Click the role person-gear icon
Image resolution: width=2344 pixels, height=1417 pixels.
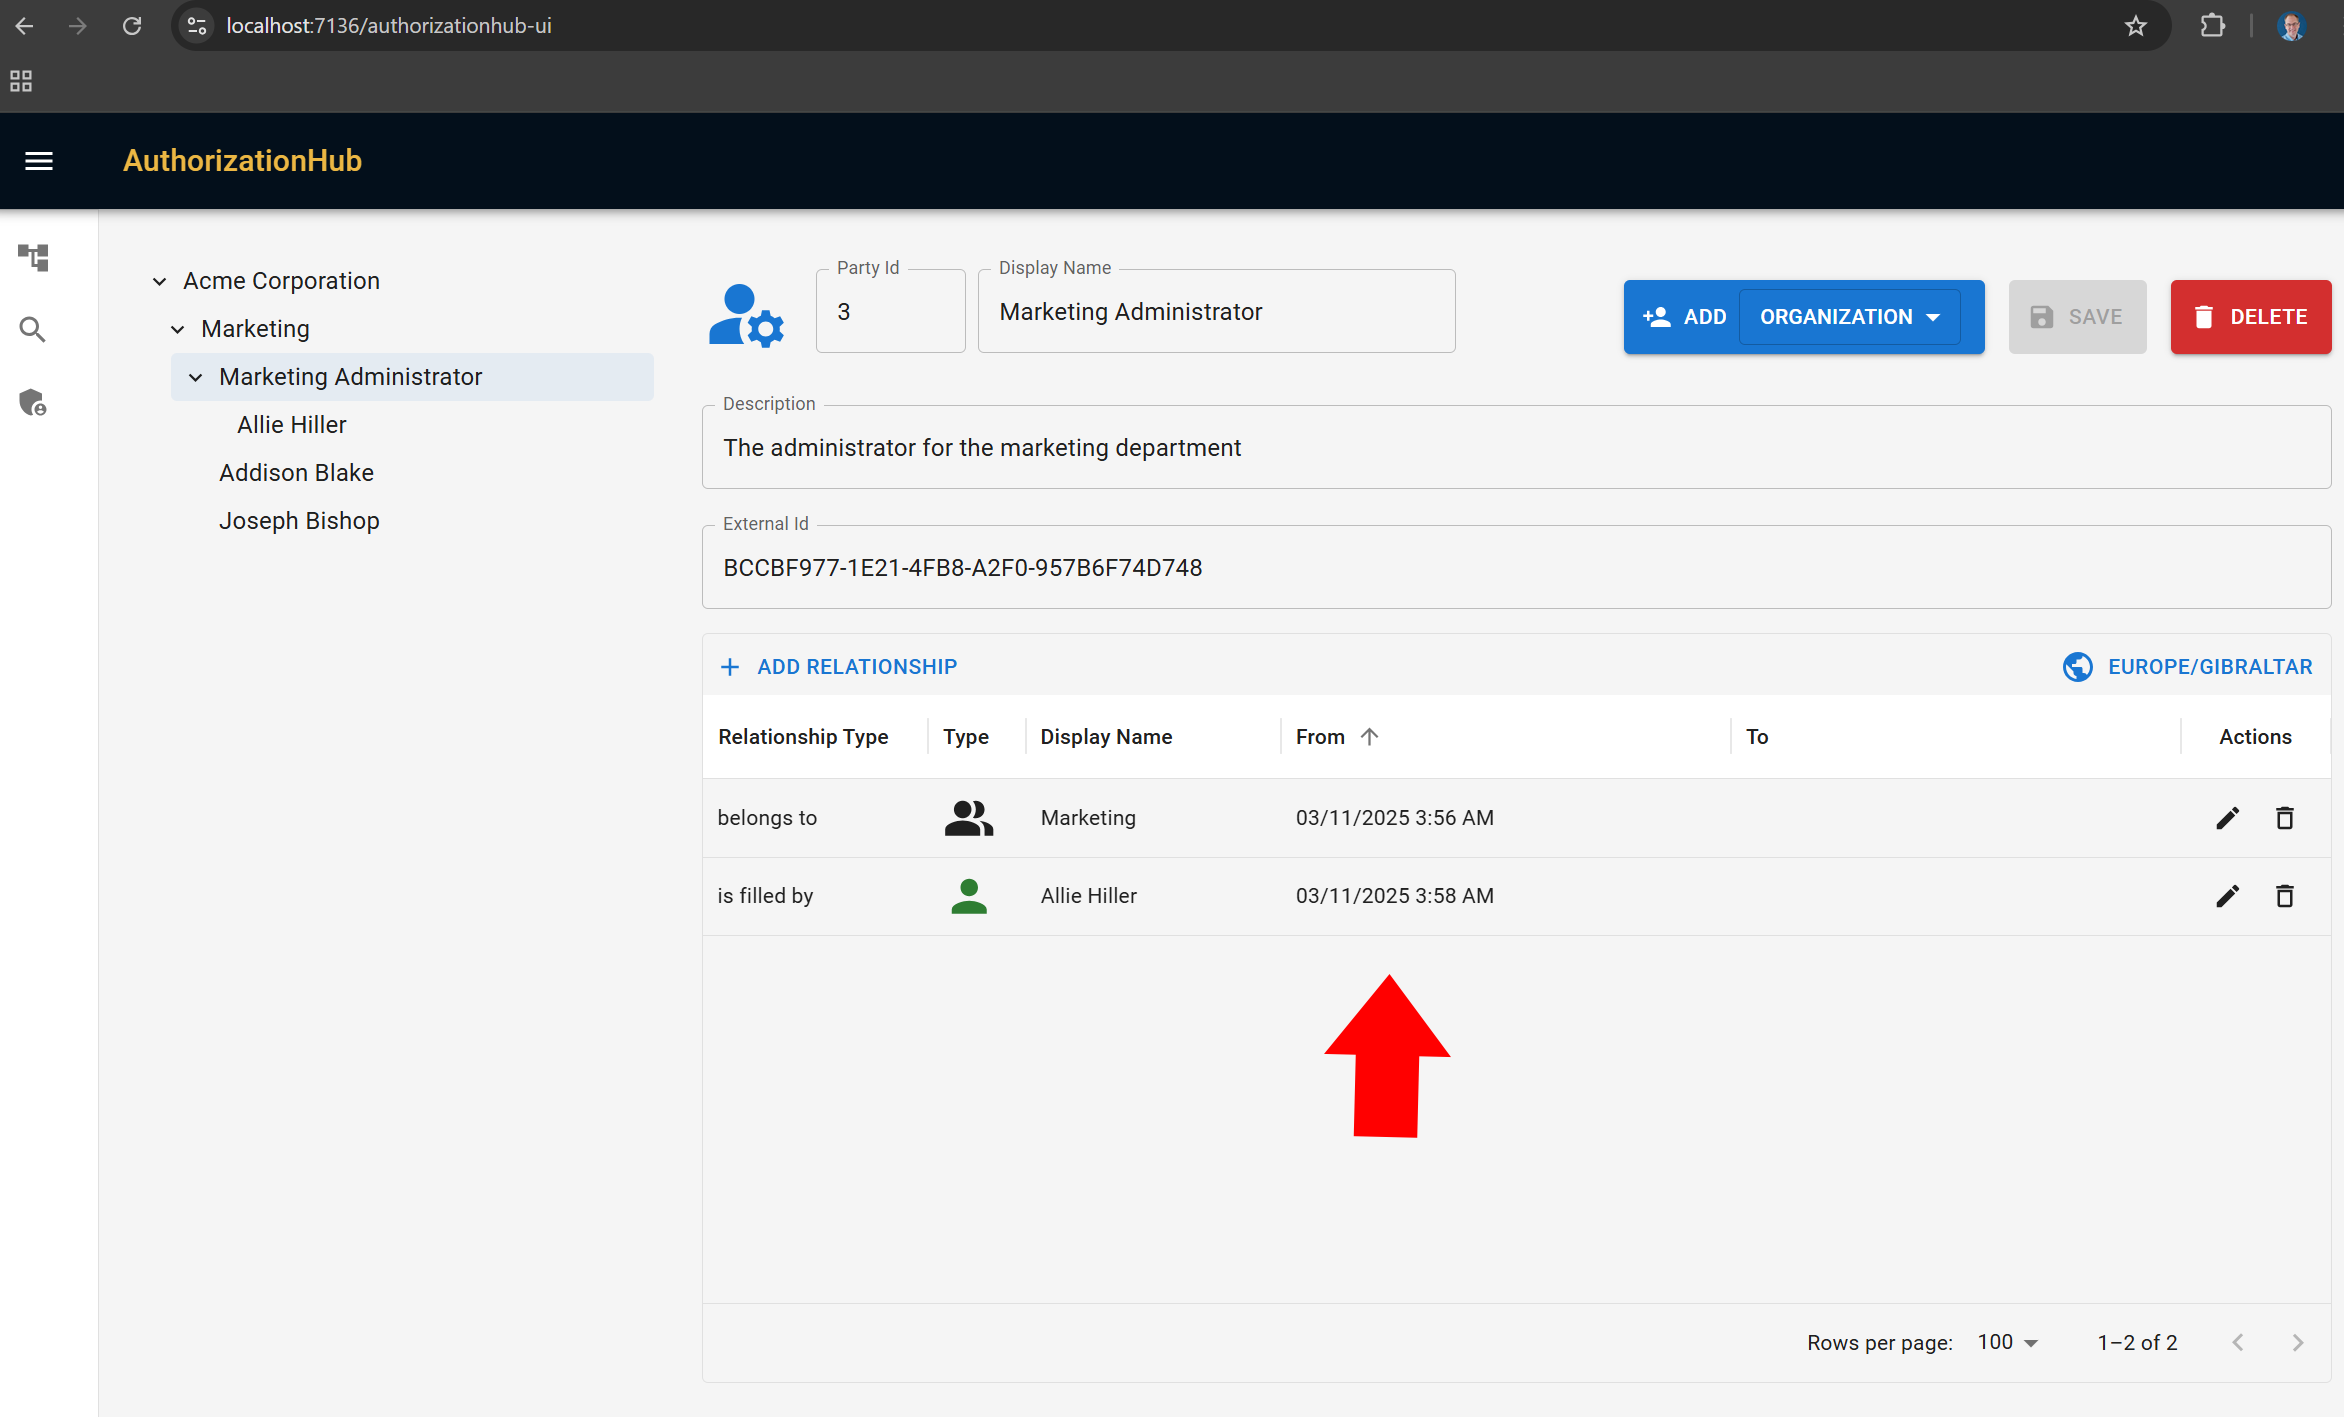point(746,316)
